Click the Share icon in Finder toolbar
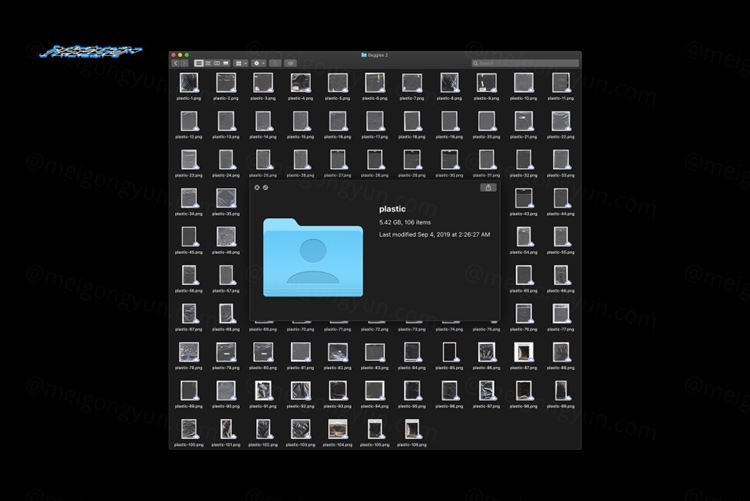 [275, 63]
